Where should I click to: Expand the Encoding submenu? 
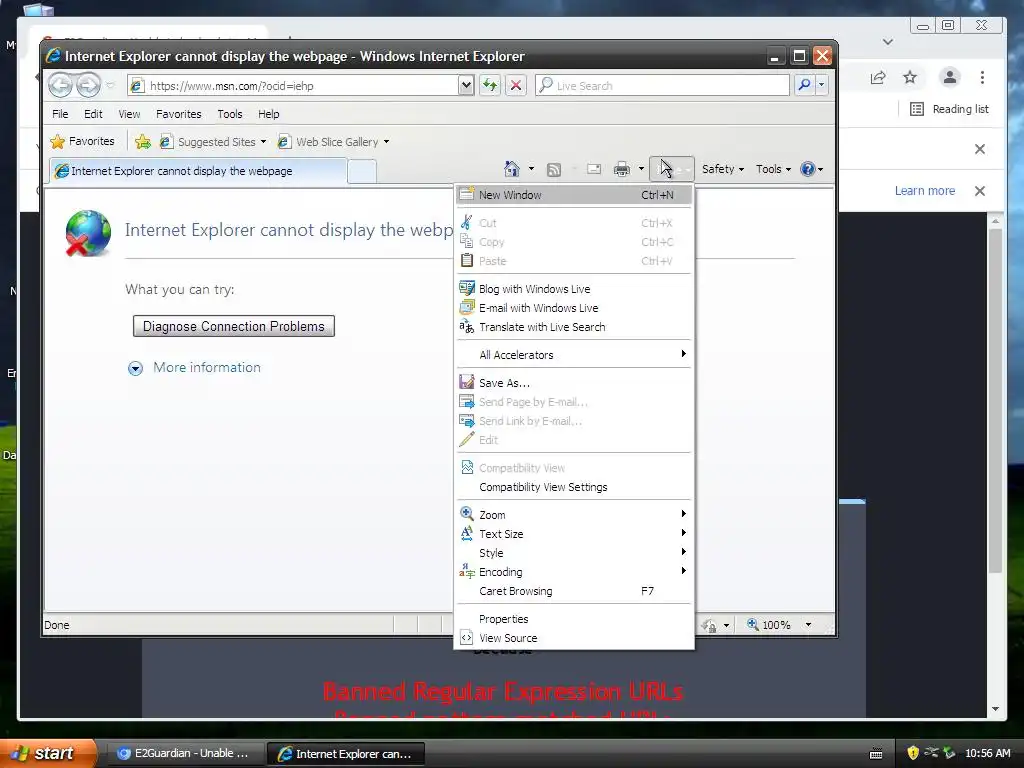pos(574,571)
